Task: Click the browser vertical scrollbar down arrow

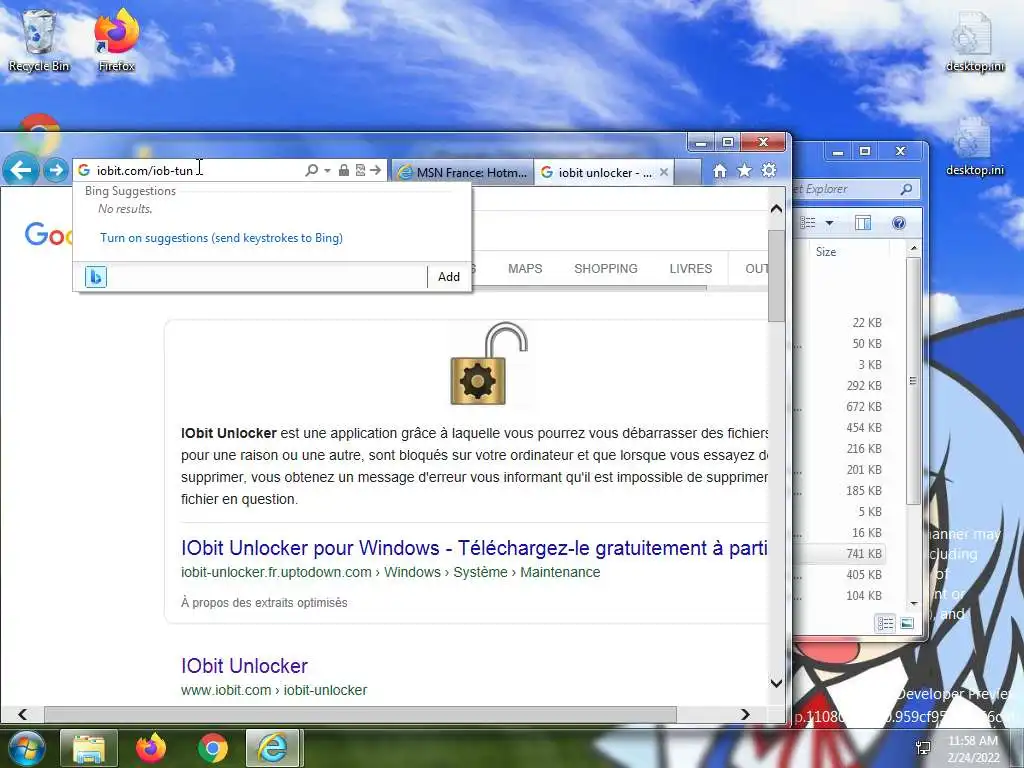Action: pos(776,684)
